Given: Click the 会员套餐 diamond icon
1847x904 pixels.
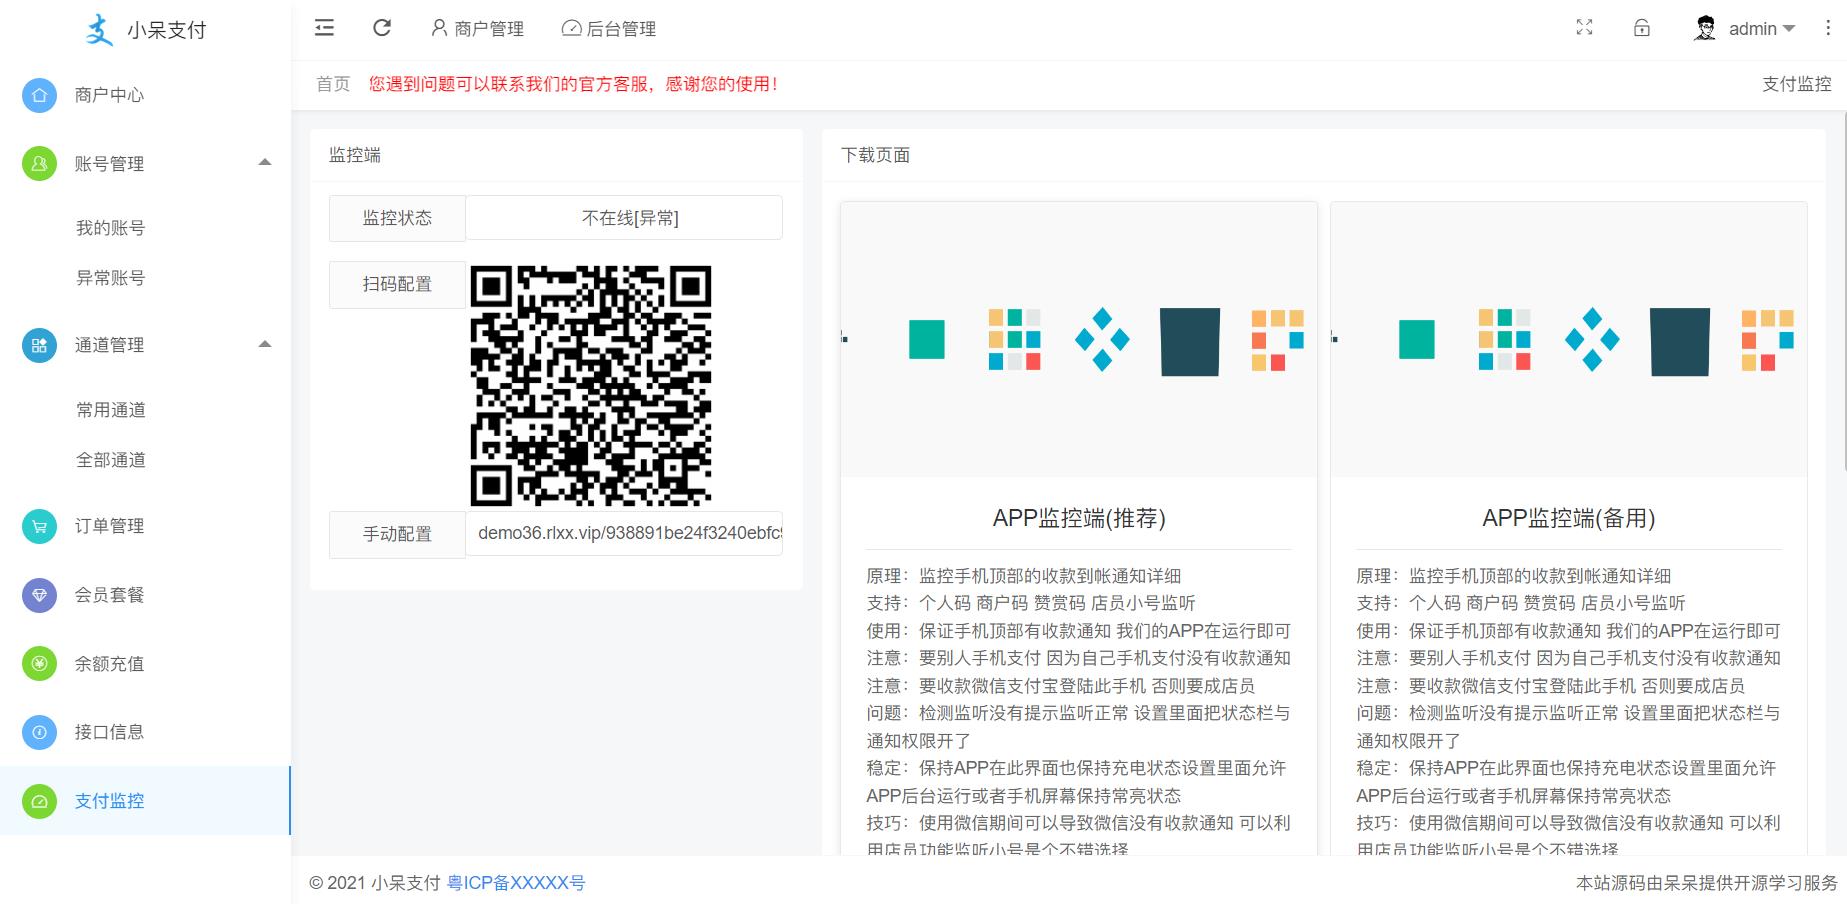Looking at the screenshot, I should point(39,595).
